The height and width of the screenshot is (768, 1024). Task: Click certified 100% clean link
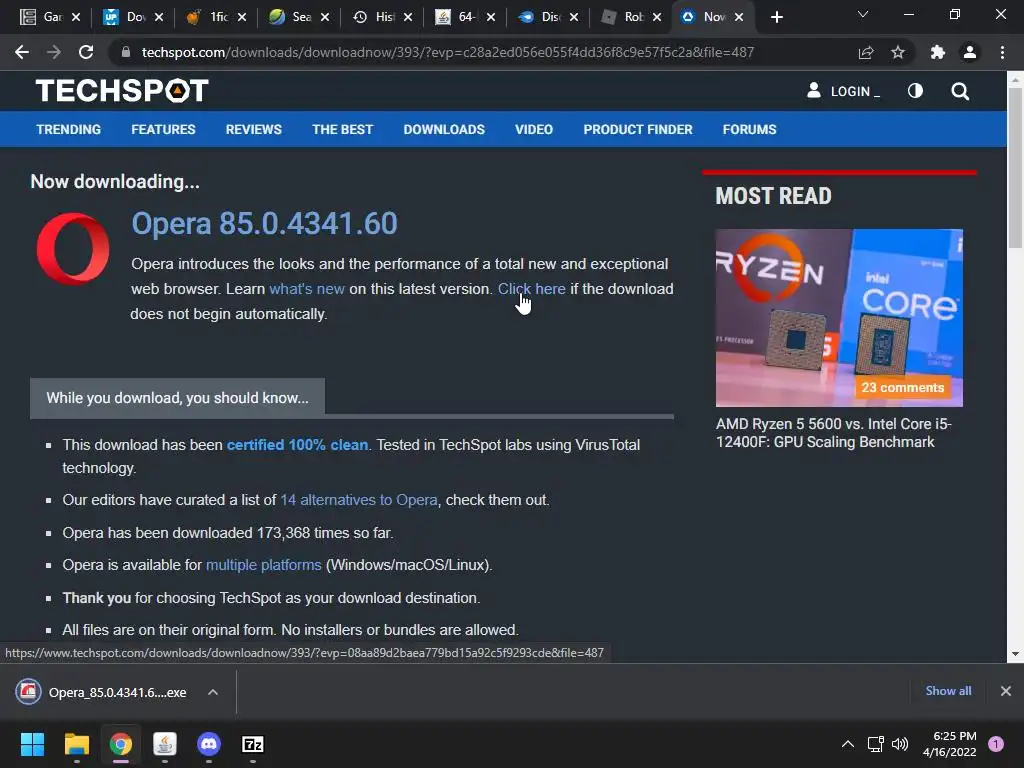point(297,445)
